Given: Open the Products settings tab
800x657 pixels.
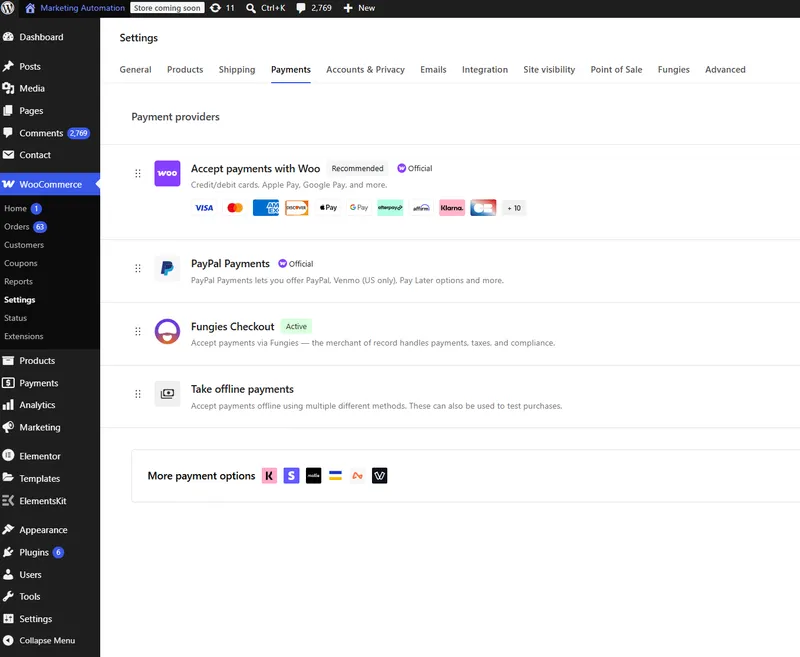Looking at the screenshot, I should (185, 69).
